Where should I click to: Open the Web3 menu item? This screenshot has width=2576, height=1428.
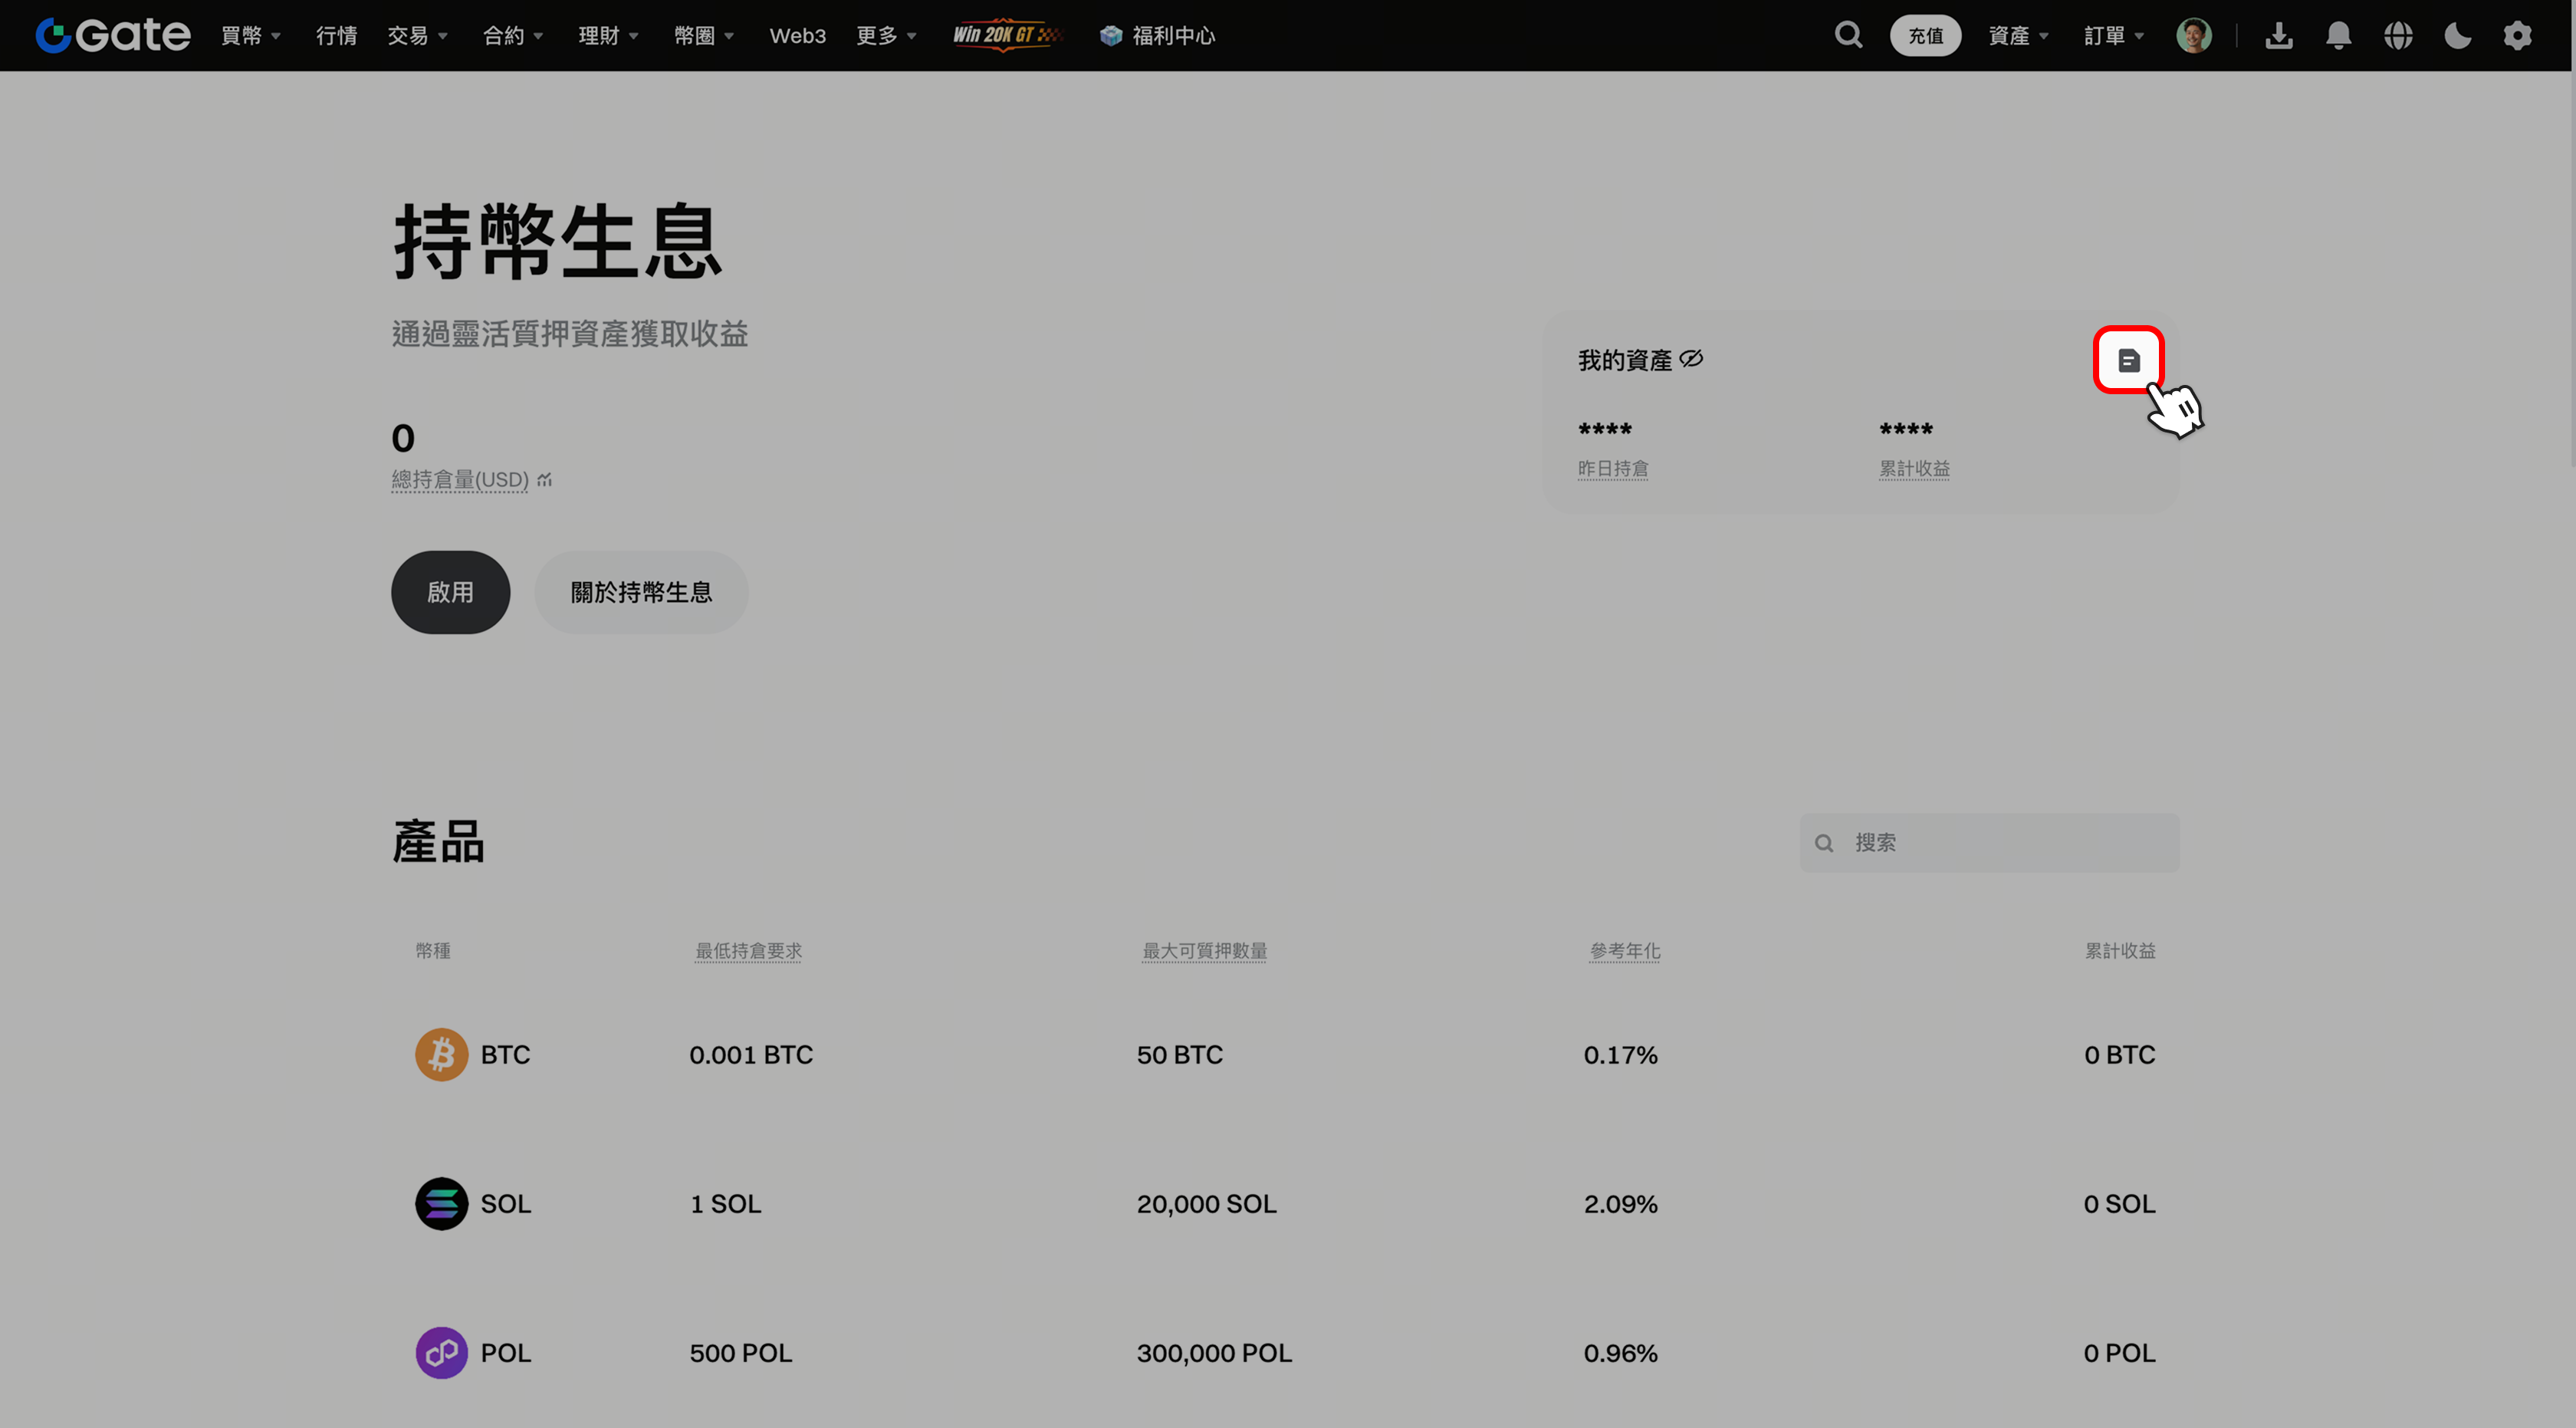click(797, 35)
